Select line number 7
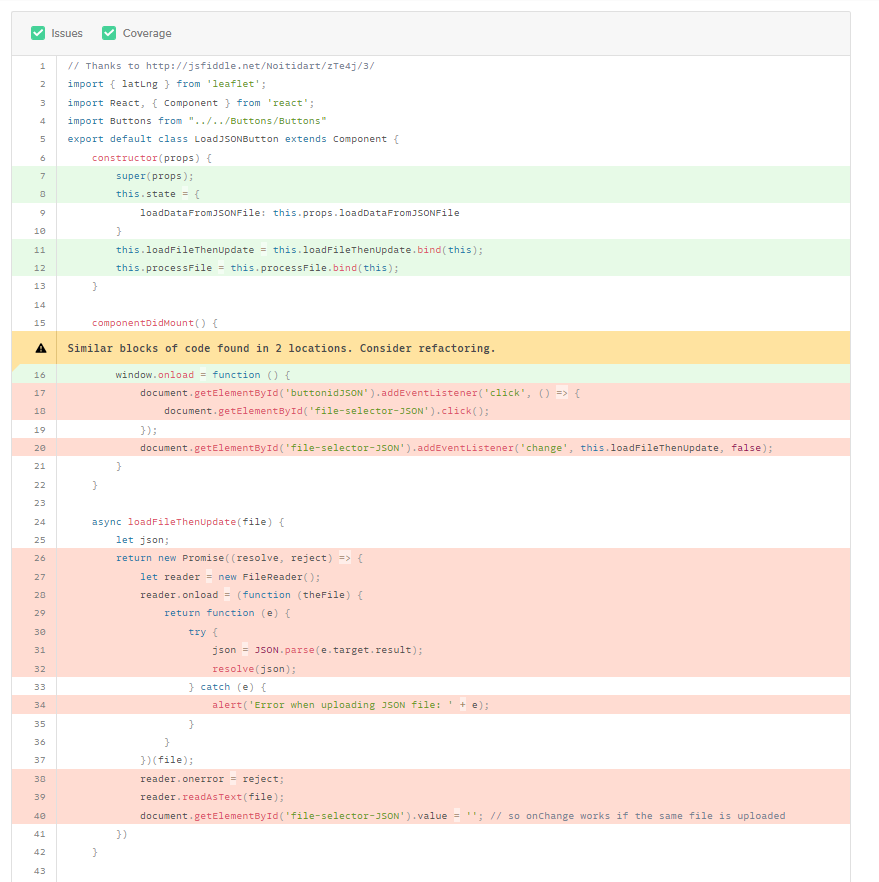Image resolution: width=879 pixels, height=882 pixels. (42, 176)
